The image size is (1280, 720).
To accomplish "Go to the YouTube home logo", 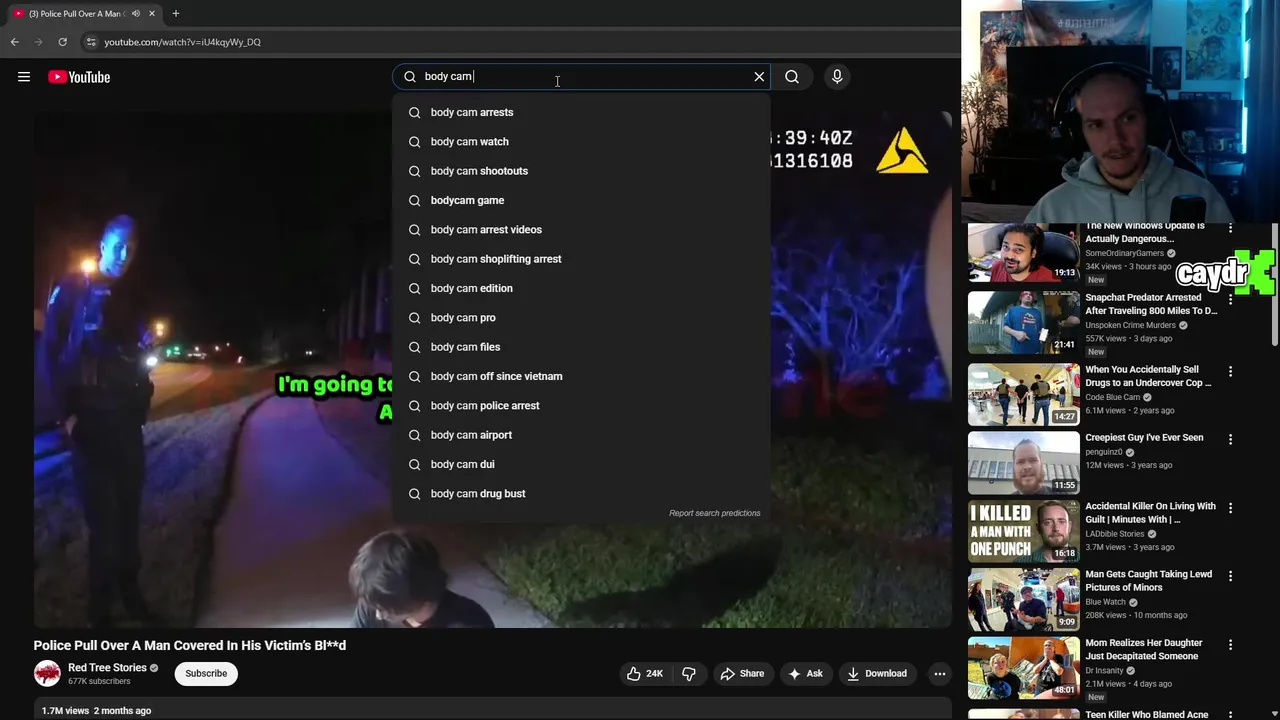I will (x=79, y=77).
